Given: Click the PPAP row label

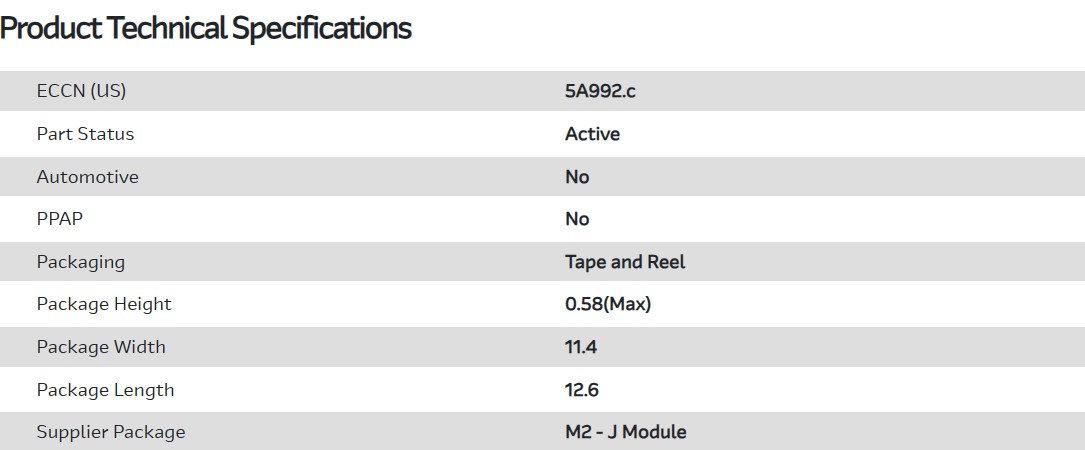Looking at the screenshot, I should 59,219.
